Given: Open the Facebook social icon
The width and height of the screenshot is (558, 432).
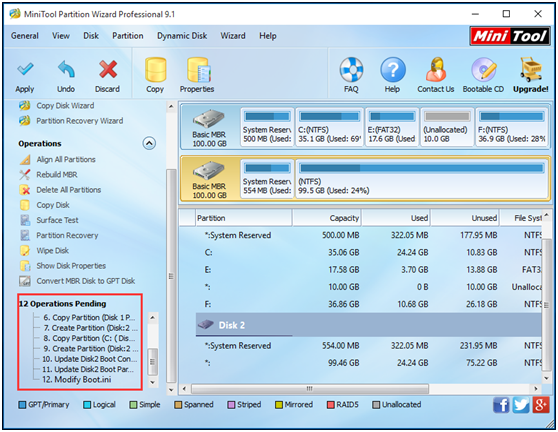Looking at the screenshot, I should [x=501, y=405].
